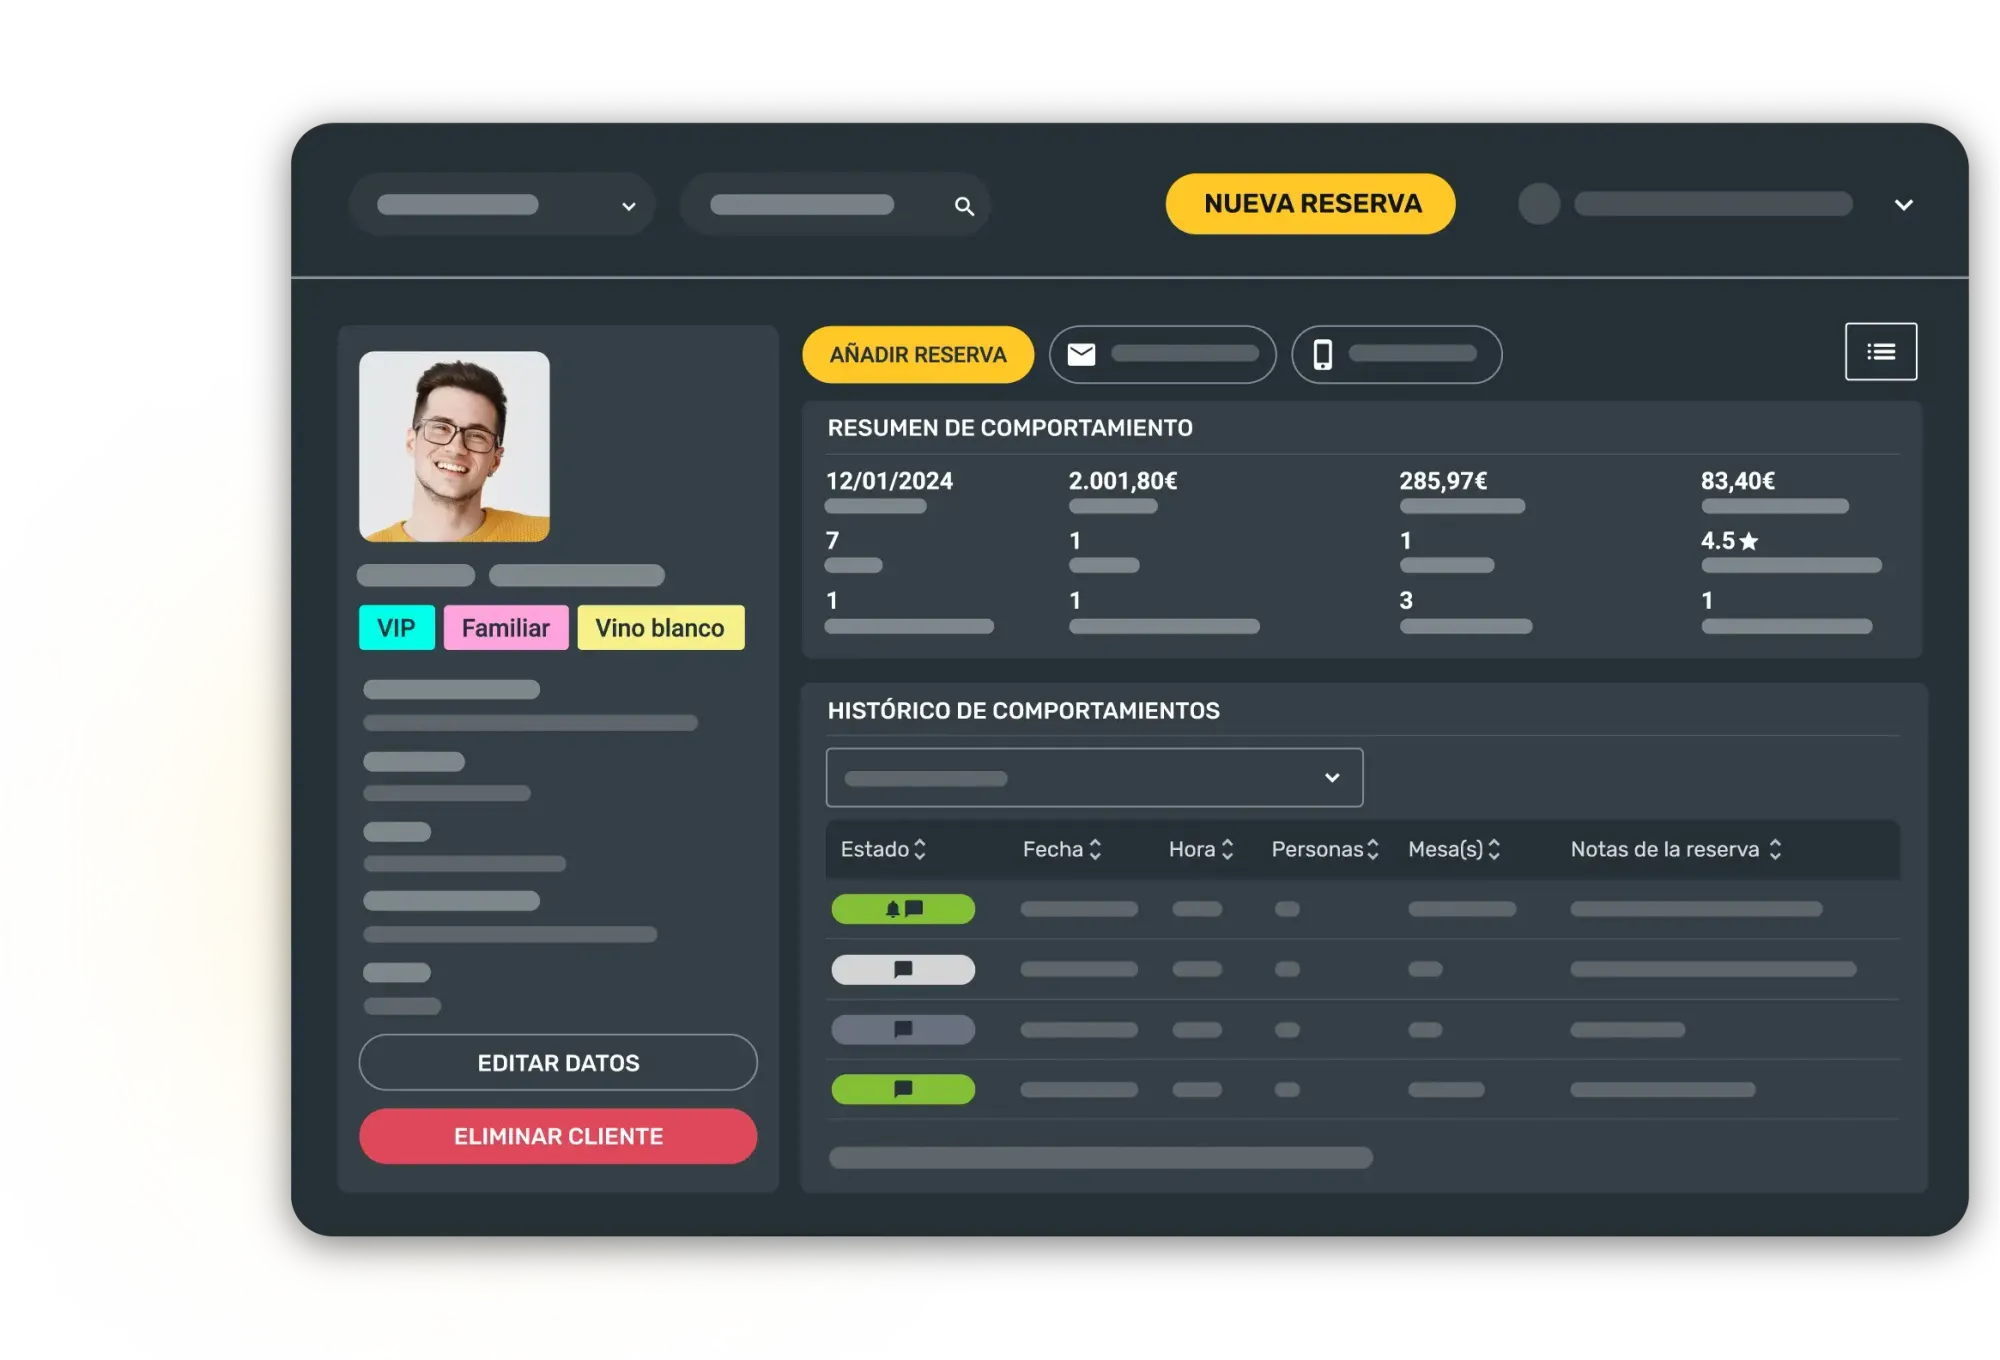Click the 83,40€ amount
This screenshot has height=1360, width=2000.
tap(1738, 481)
